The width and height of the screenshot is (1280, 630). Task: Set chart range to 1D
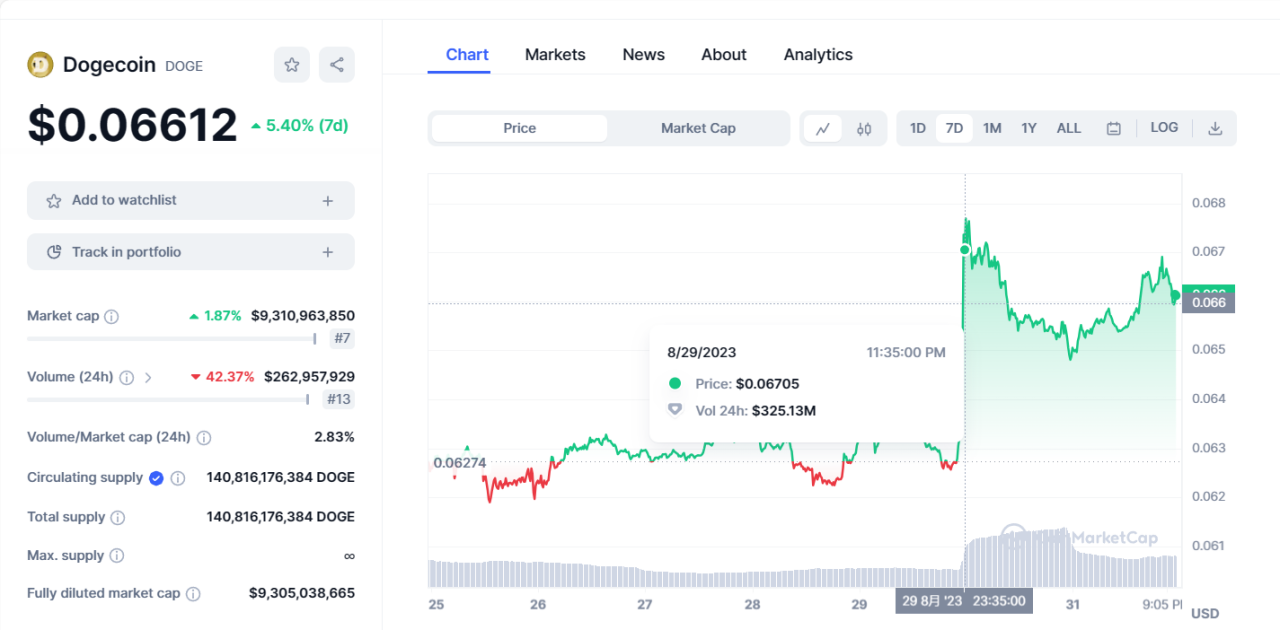[x=917, y=129]
